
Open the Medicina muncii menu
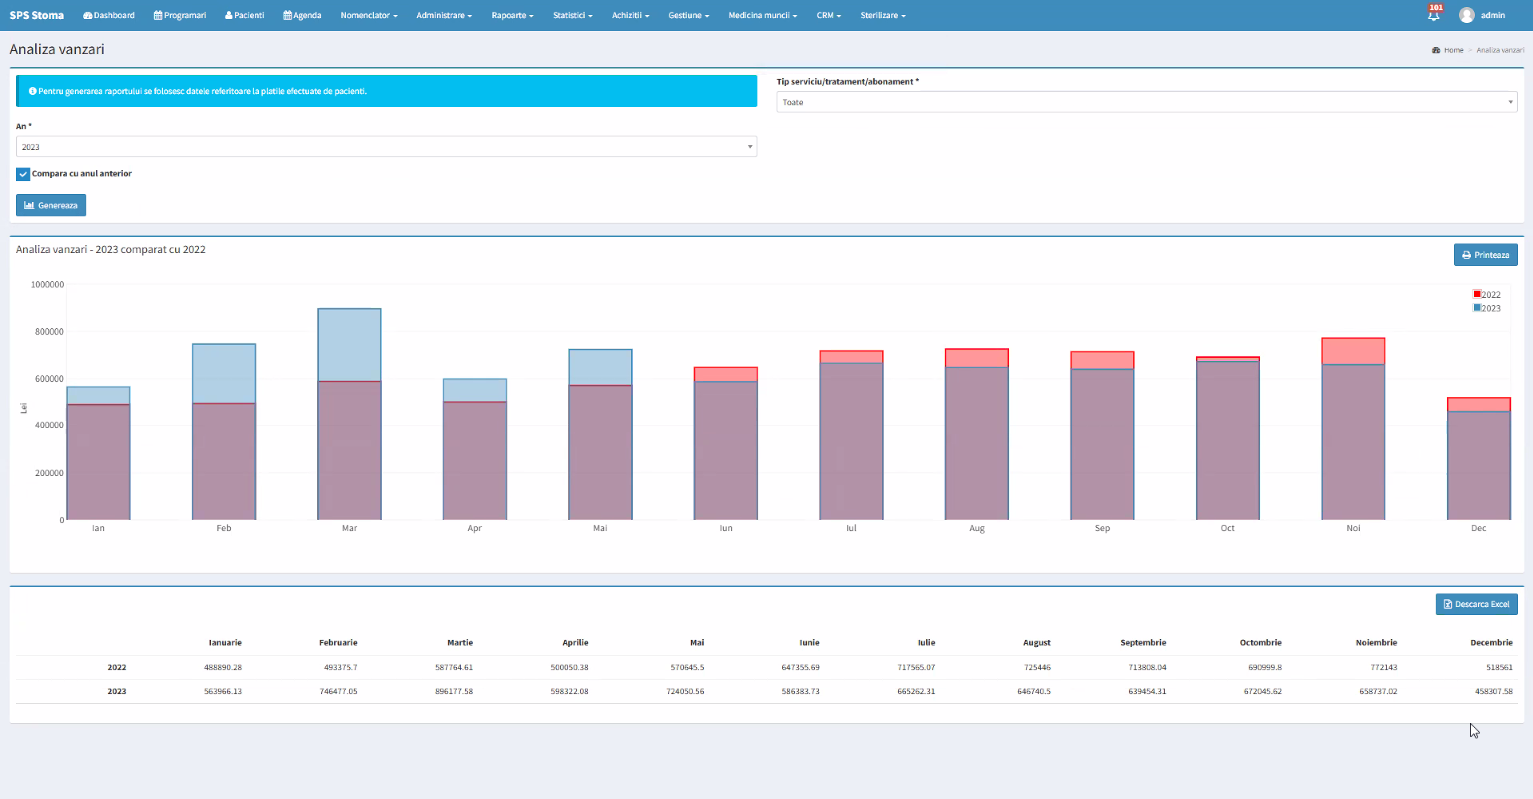pyautogui.click(x=762, y=16)
